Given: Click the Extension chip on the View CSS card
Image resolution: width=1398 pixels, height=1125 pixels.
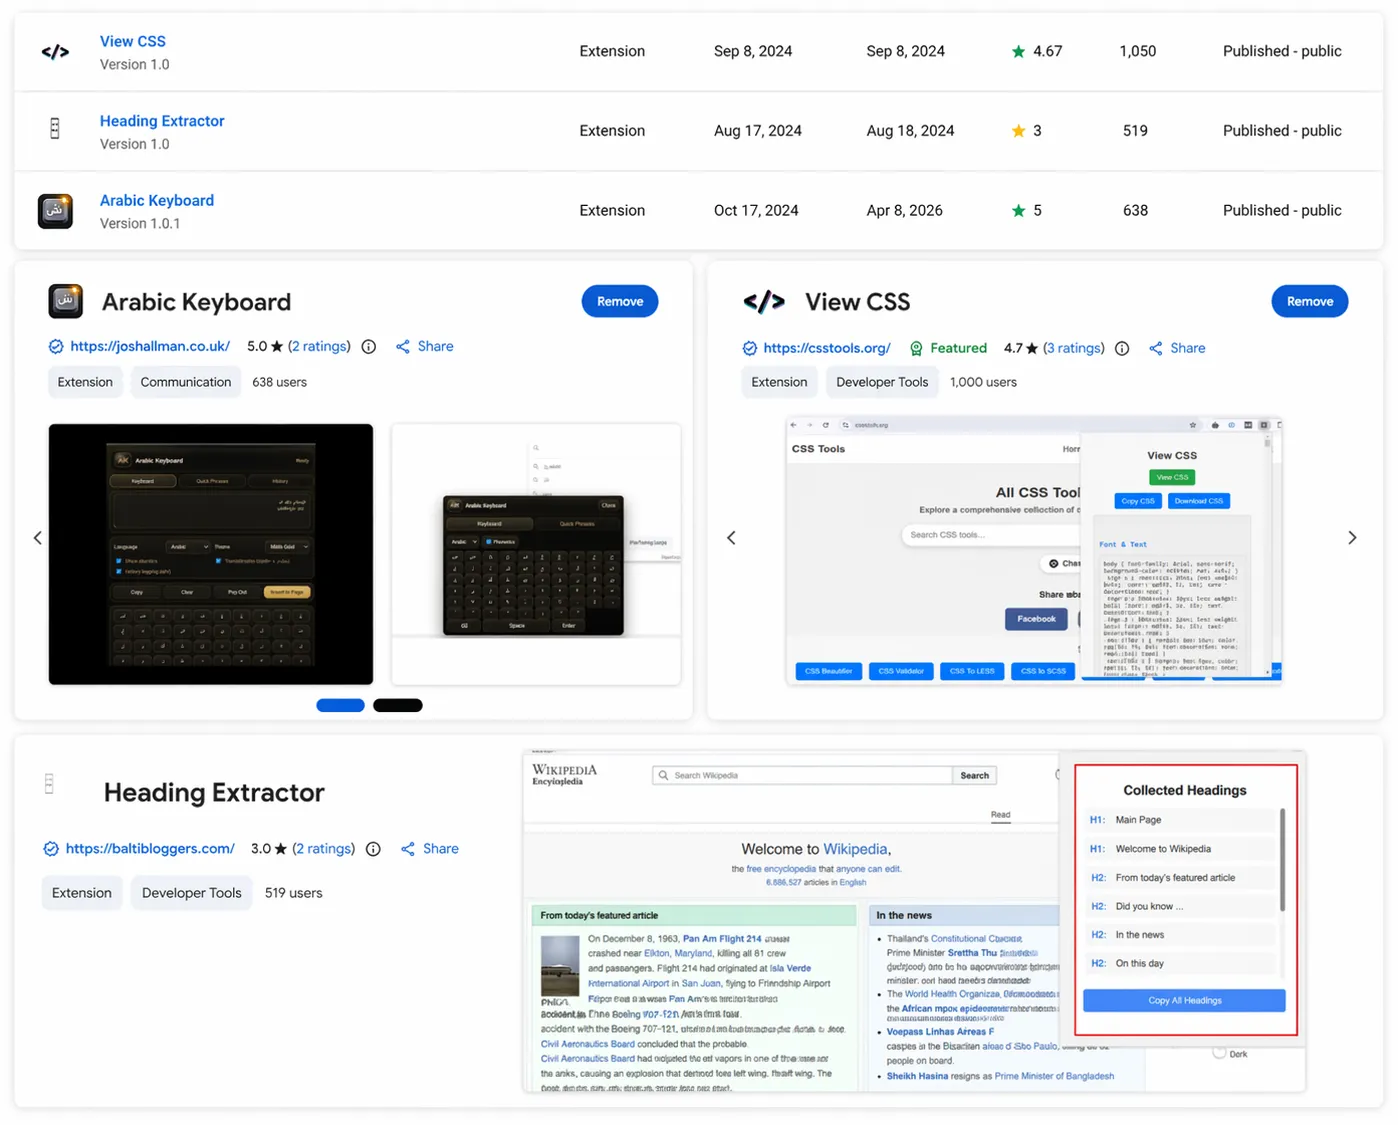Looking at the screenshot, I should pyautogui.click(x=779, y=382).
